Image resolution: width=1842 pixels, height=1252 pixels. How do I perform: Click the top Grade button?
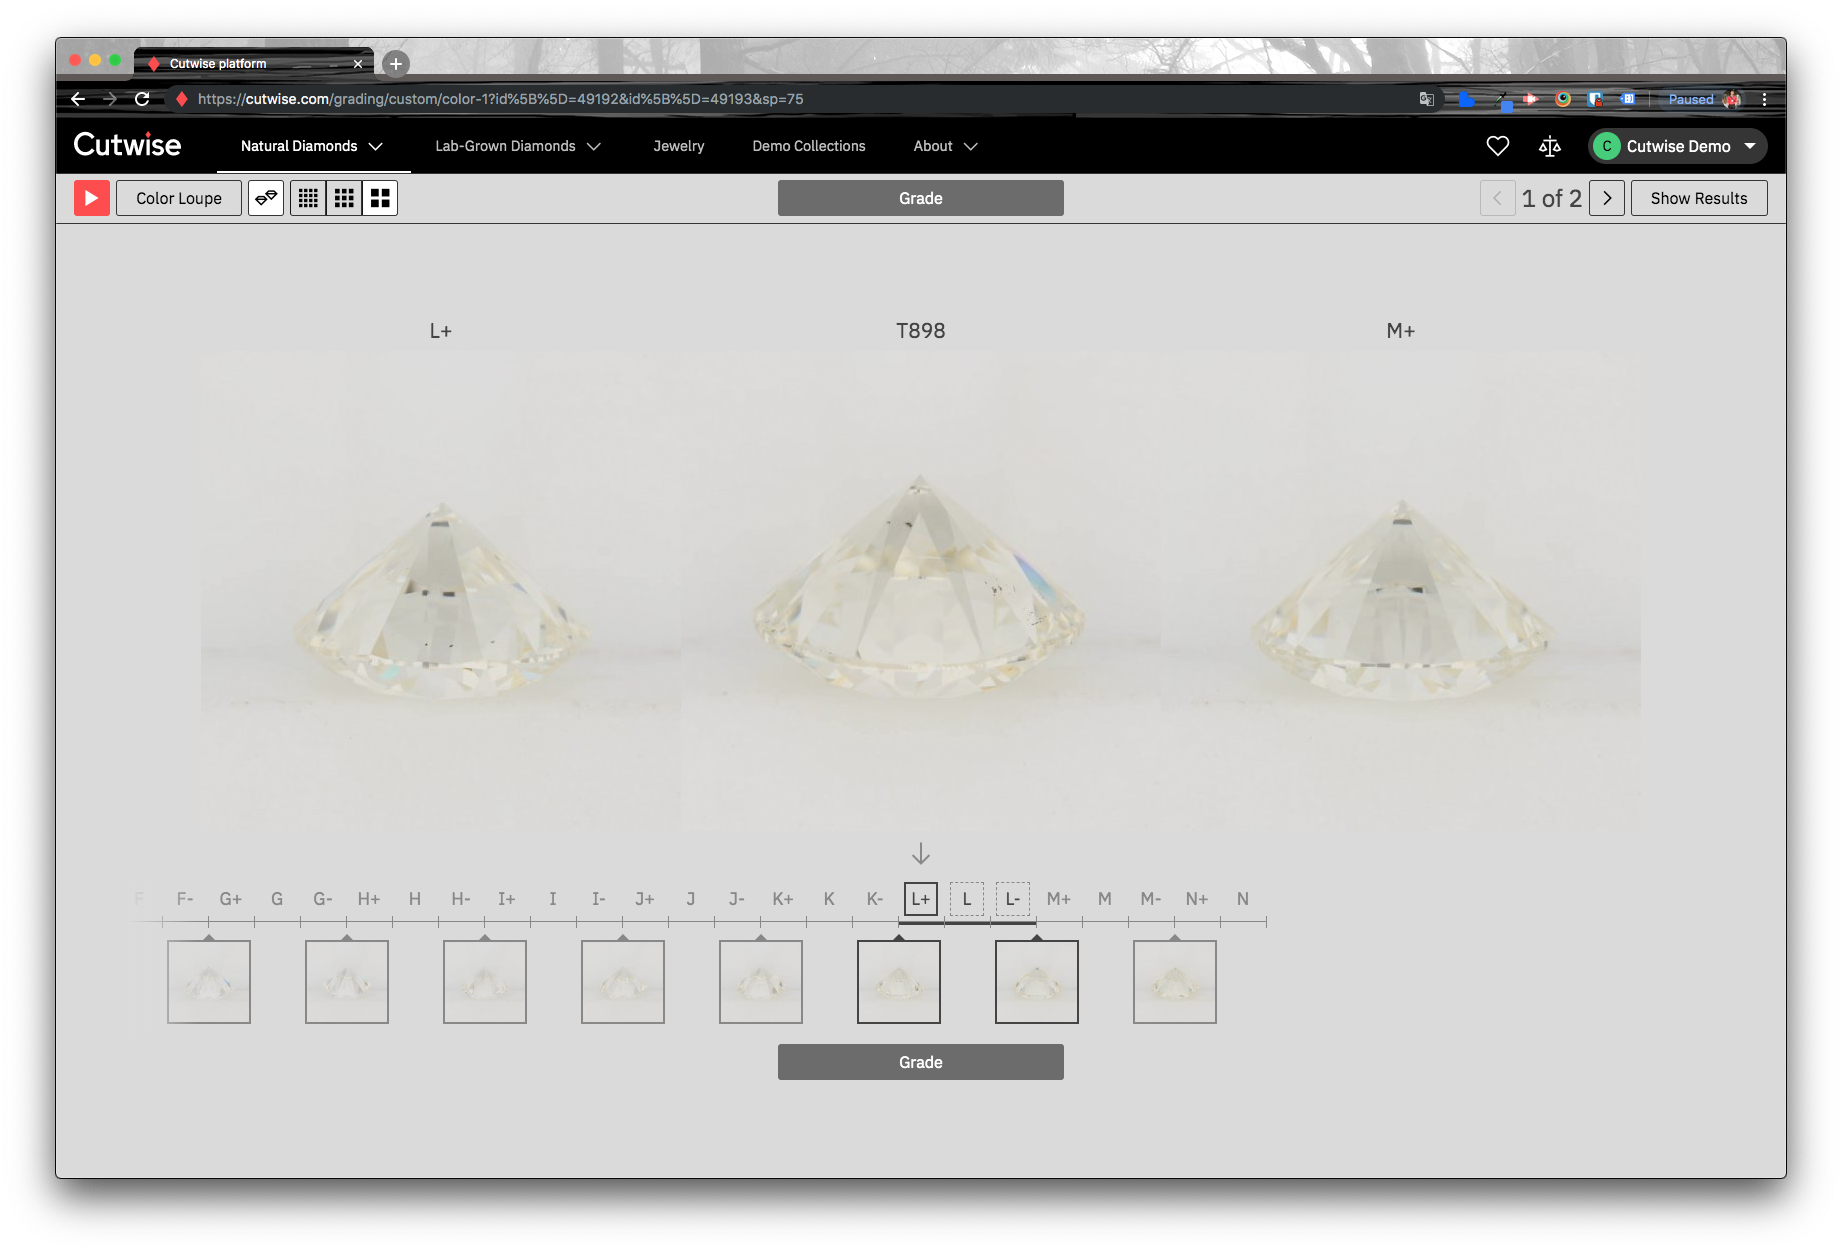pos(920,198)
